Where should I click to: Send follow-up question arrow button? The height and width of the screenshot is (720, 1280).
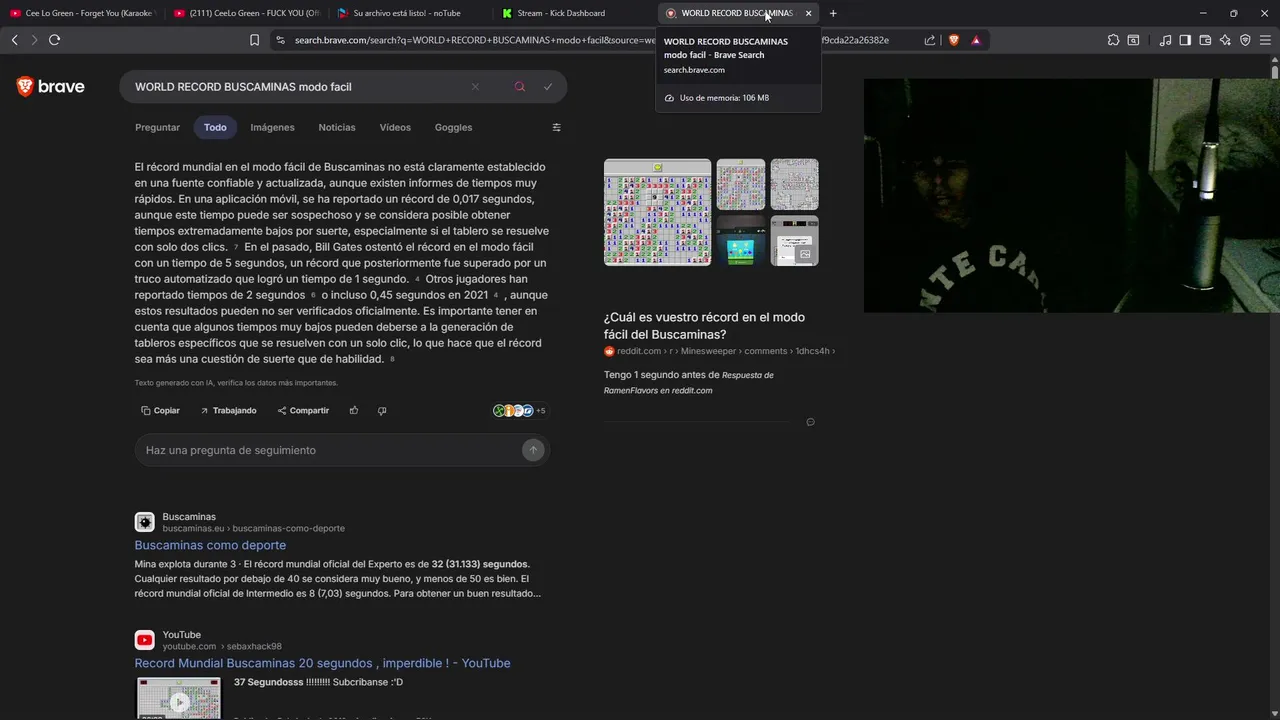tap(533, 450)
